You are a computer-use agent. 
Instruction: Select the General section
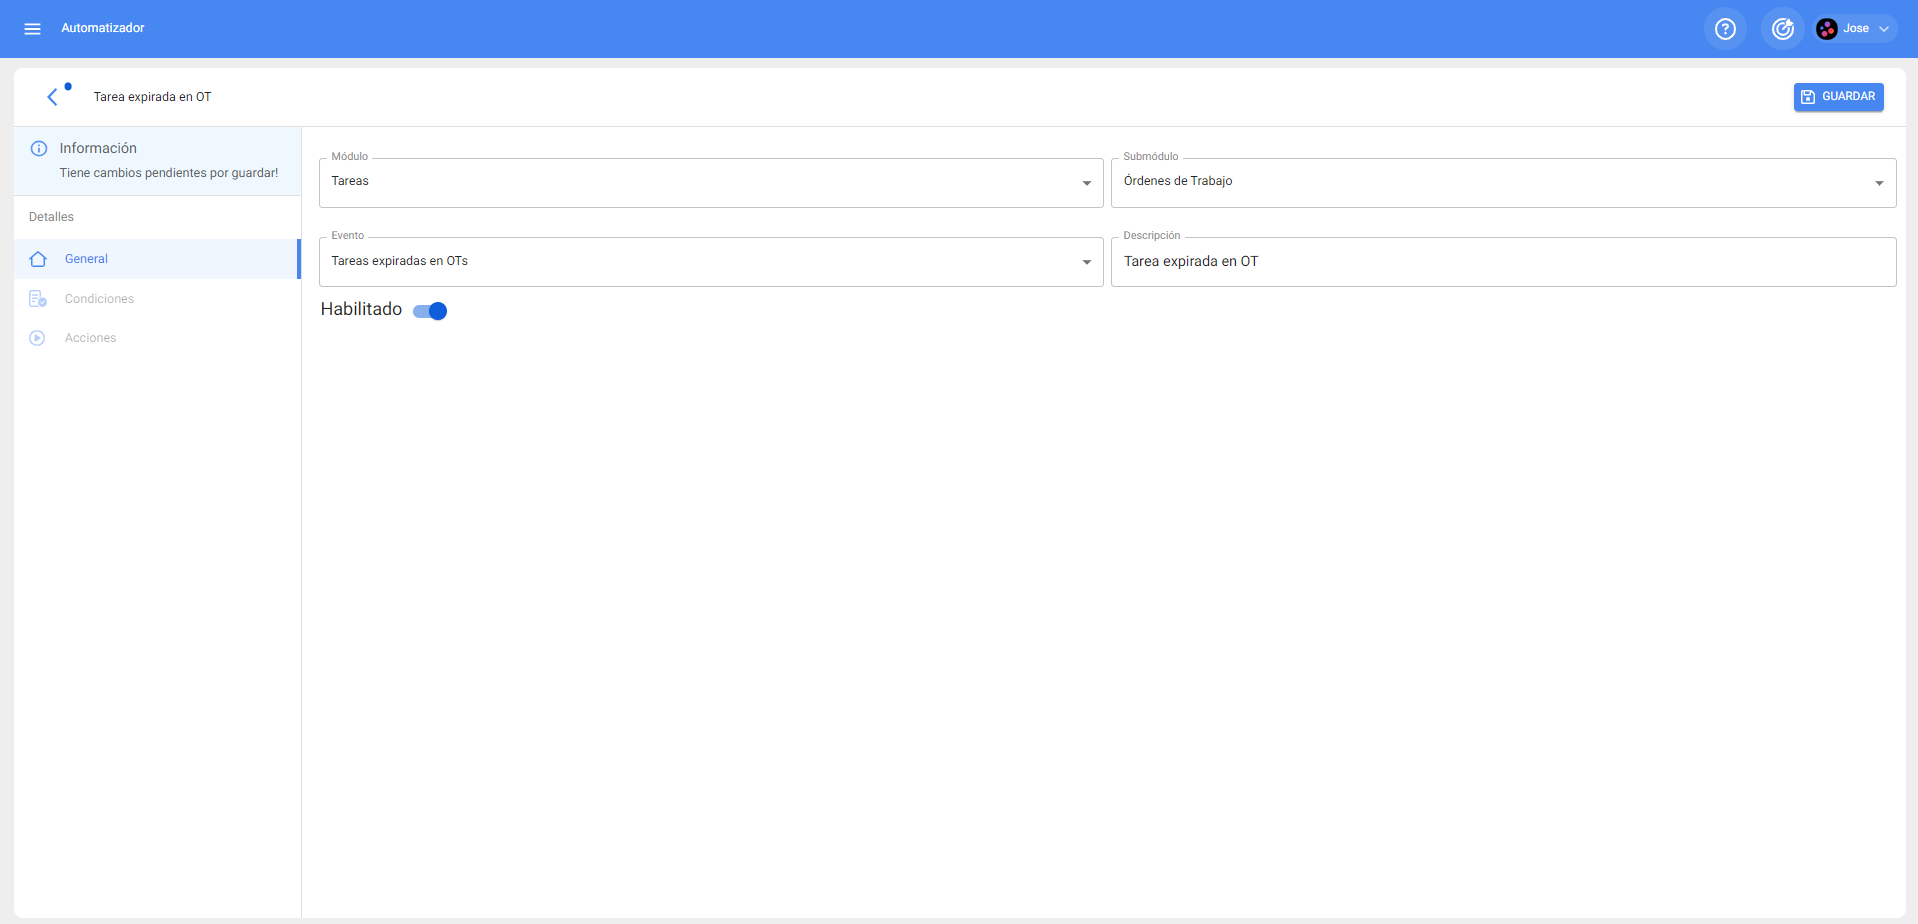(x=87, y=259)
